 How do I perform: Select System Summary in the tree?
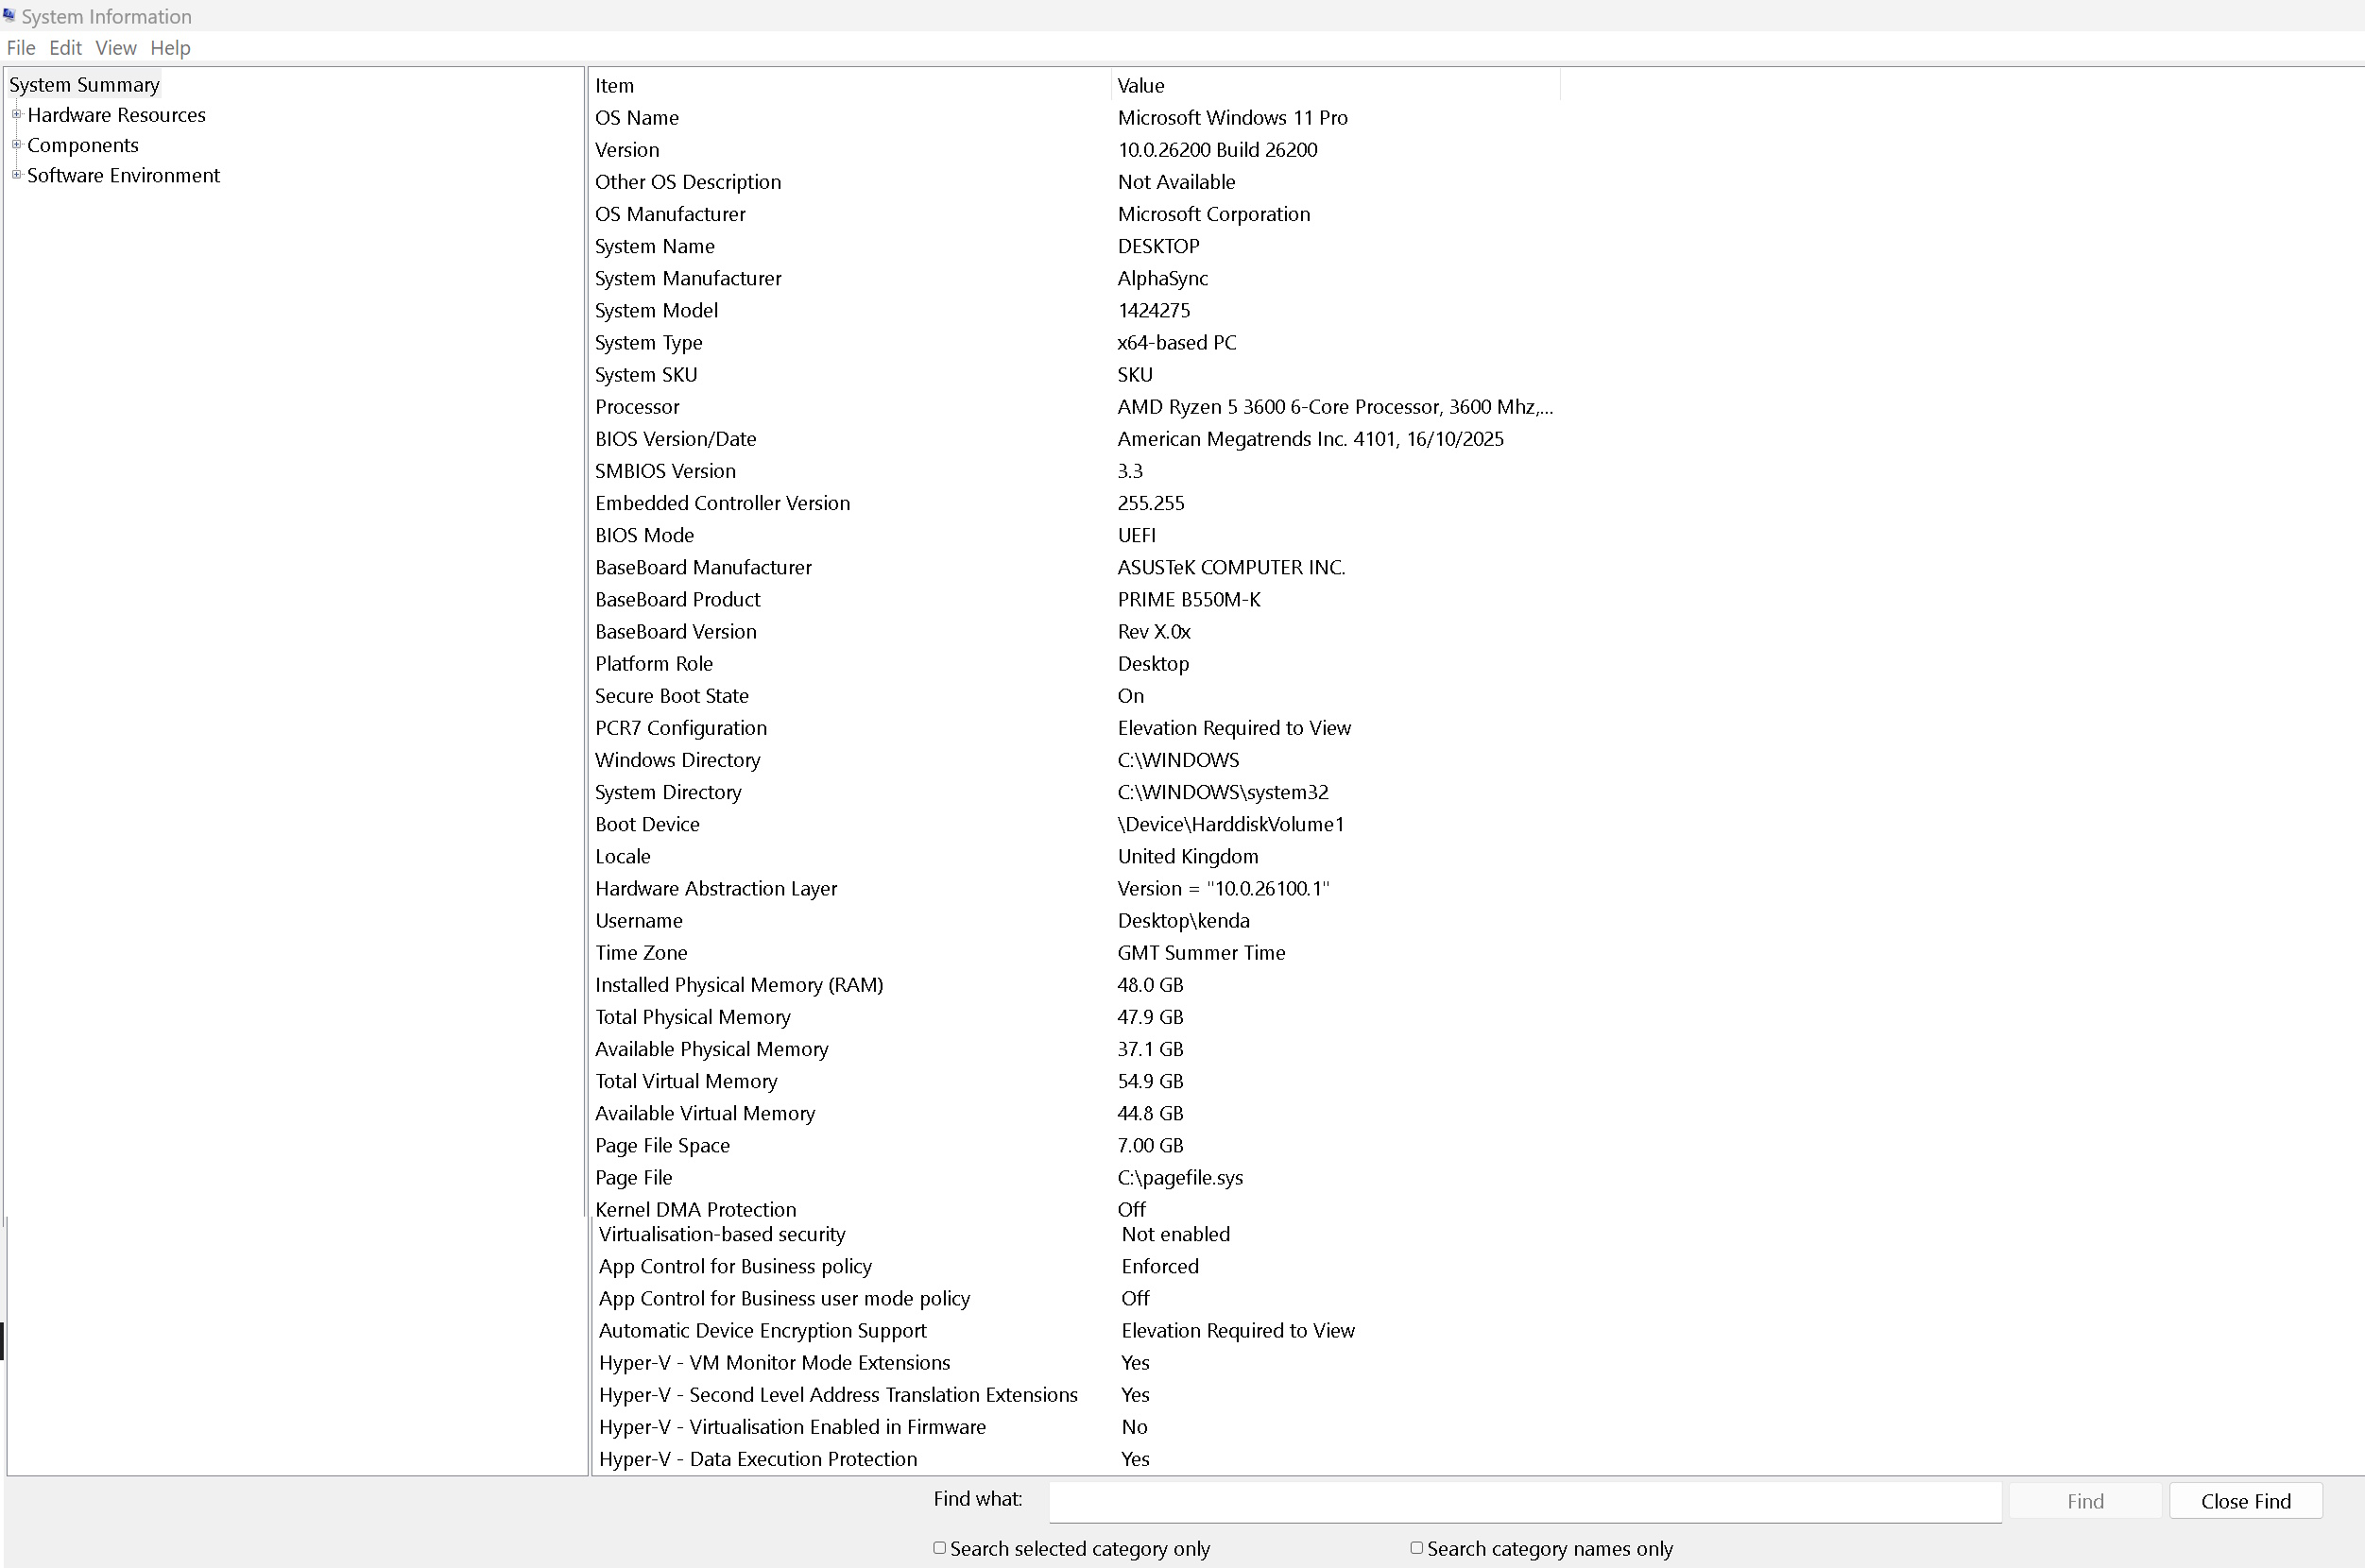84,85
